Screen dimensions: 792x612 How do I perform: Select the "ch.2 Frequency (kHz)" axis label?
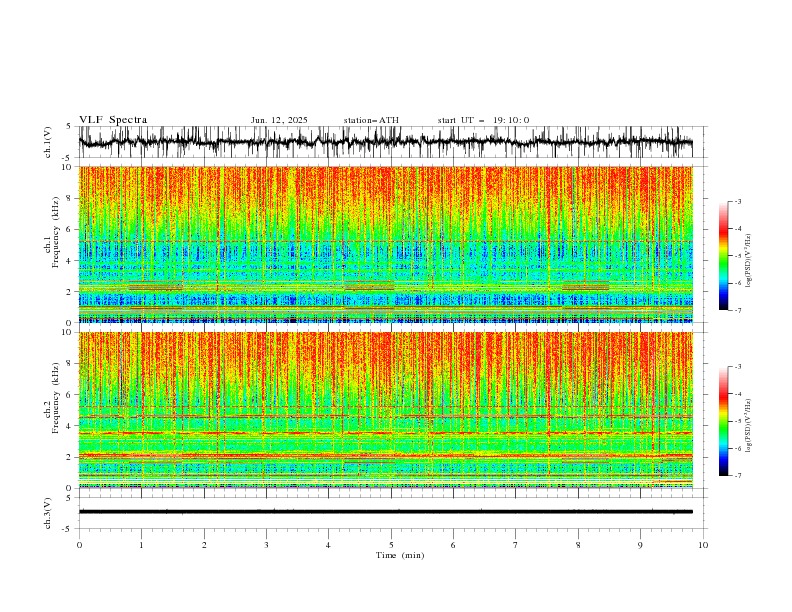pyautogui.click(x=52, y=397)
